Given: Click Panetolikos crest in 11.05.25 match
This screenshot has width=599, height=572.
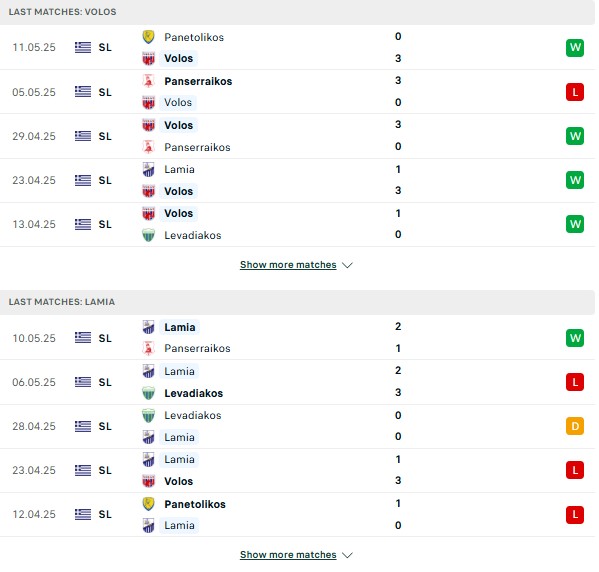Looking at the screenshot, I should [148, 37].
